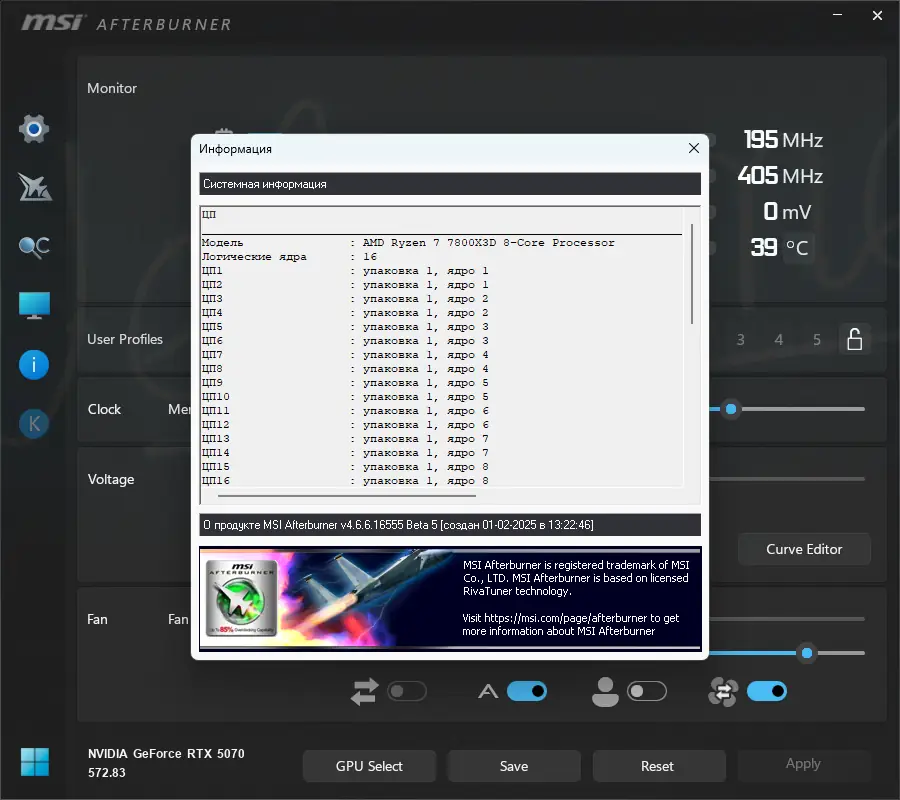Turn off the fan sync switch
The image size is (900, 800).
point(767,691)
